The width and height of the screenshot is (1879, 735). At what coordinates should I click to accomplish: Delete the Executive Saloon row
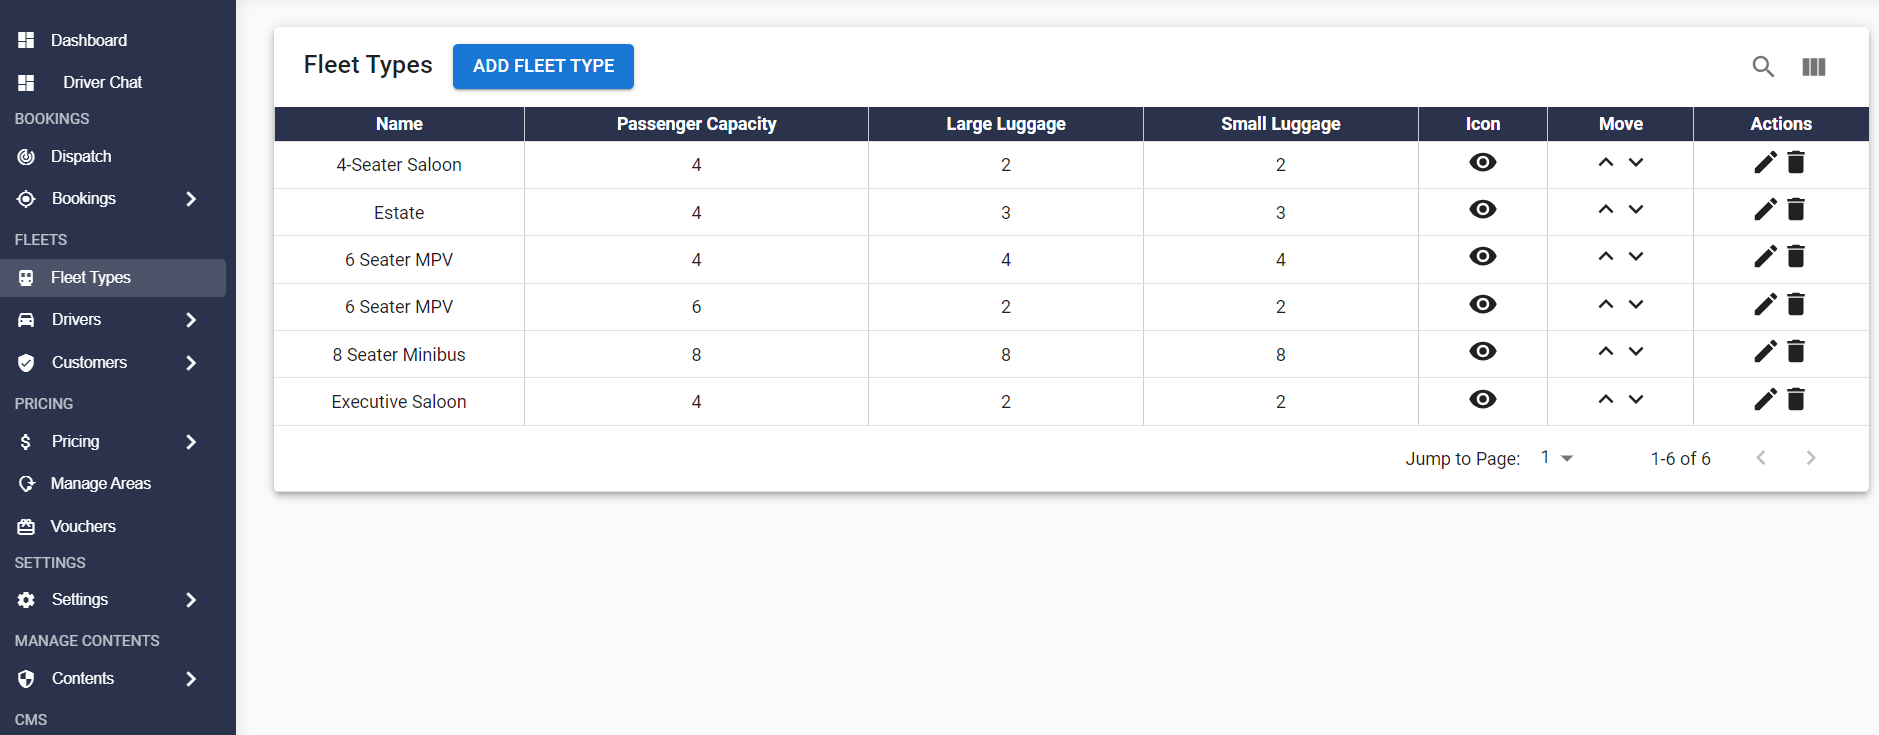1796,400
